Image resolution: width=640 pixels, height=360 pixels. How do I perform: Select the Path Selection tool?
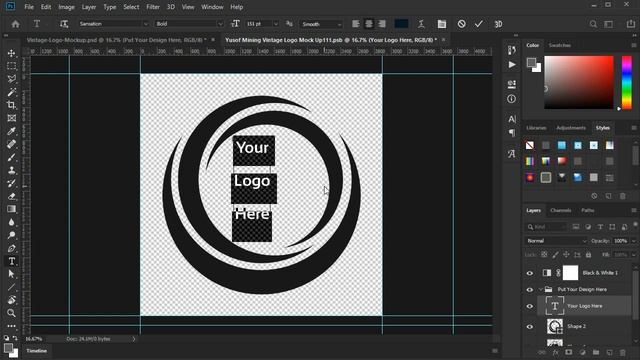(x=11, y=274)
